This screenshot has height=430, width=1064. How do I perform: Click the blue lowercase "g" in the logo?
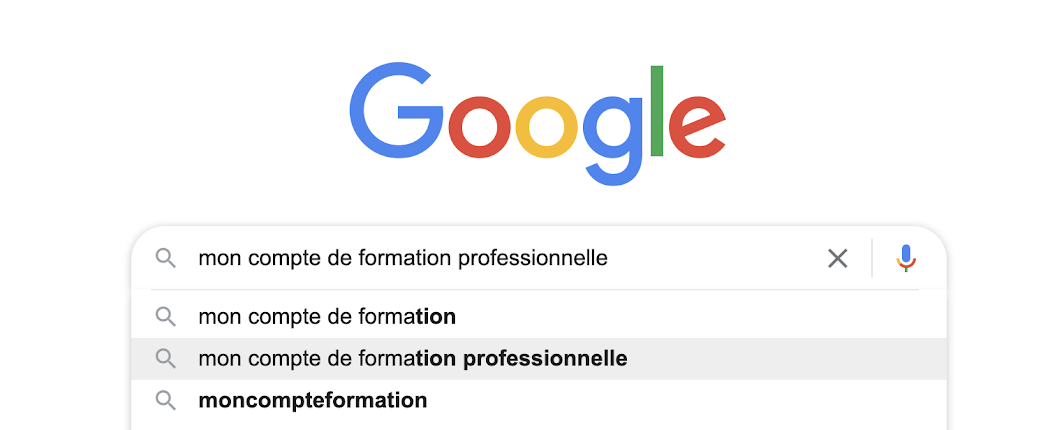click(613, 140)
